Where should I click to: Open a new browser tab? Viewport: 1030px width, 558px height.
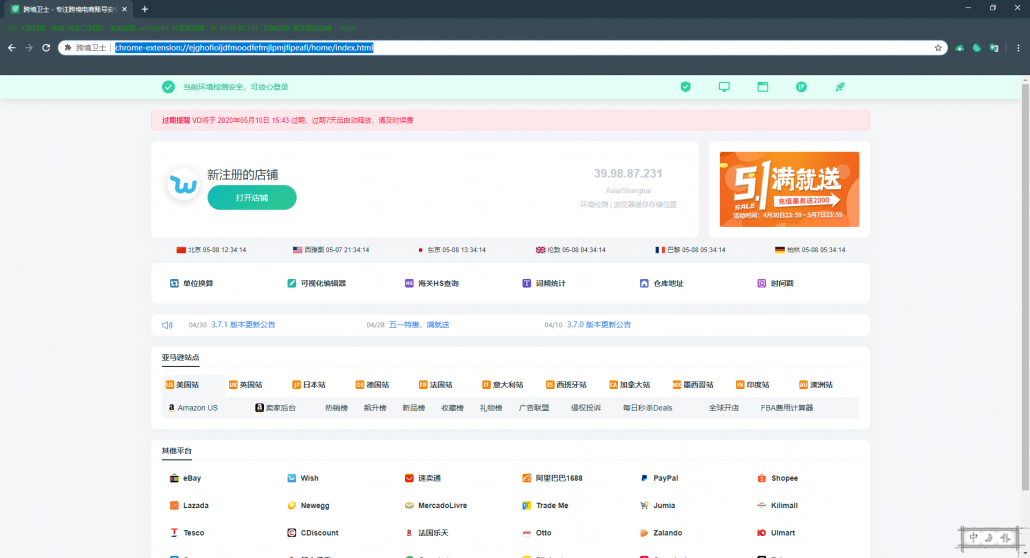pyautogui.click(x=145, y=9)
